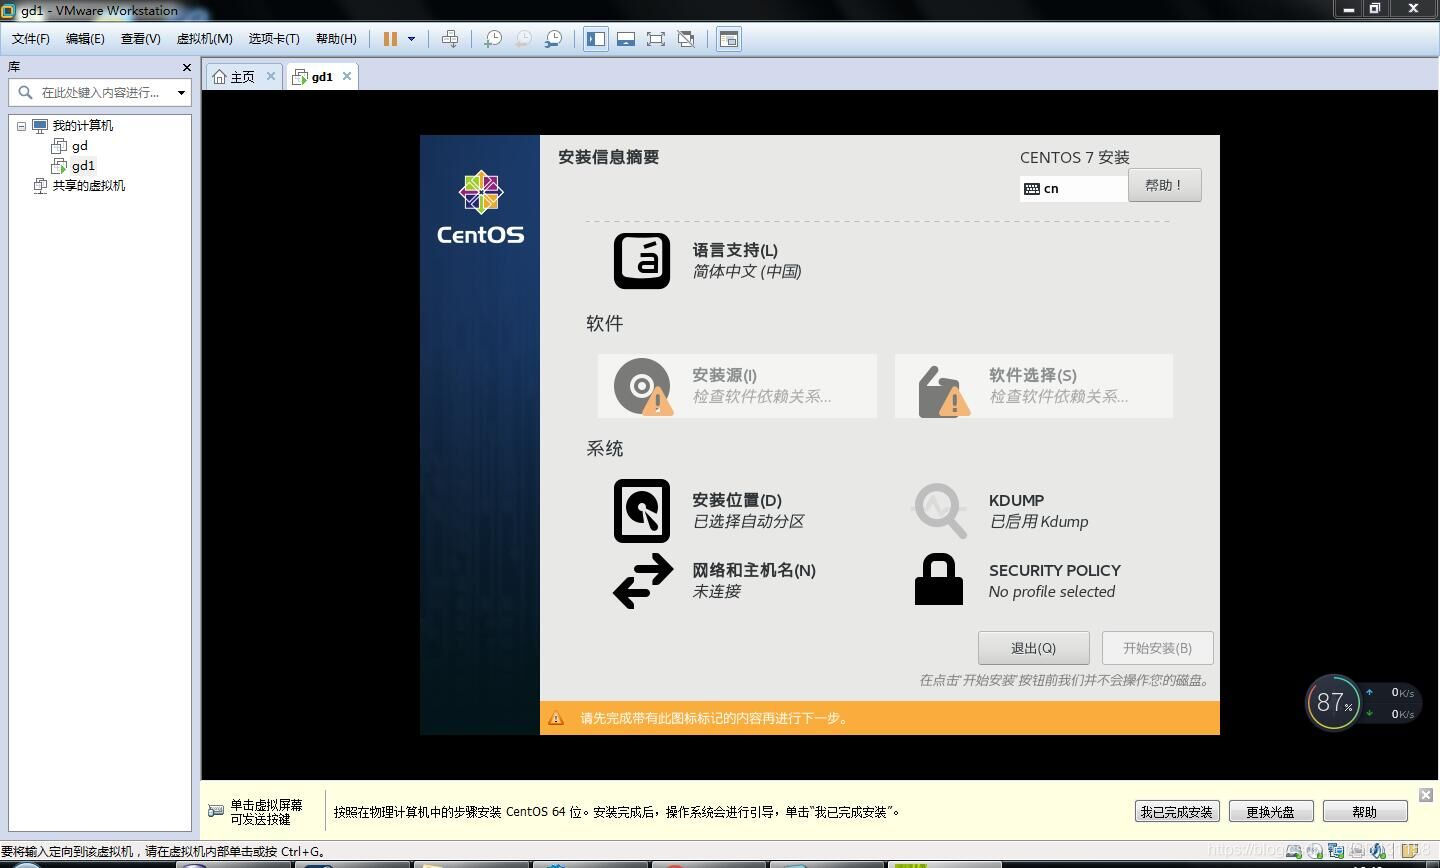Click 我已完成安装 button in the bottom bar
Image resolution: width=1440 pixels, height=868 pixels.
(x=1177, y=812)
